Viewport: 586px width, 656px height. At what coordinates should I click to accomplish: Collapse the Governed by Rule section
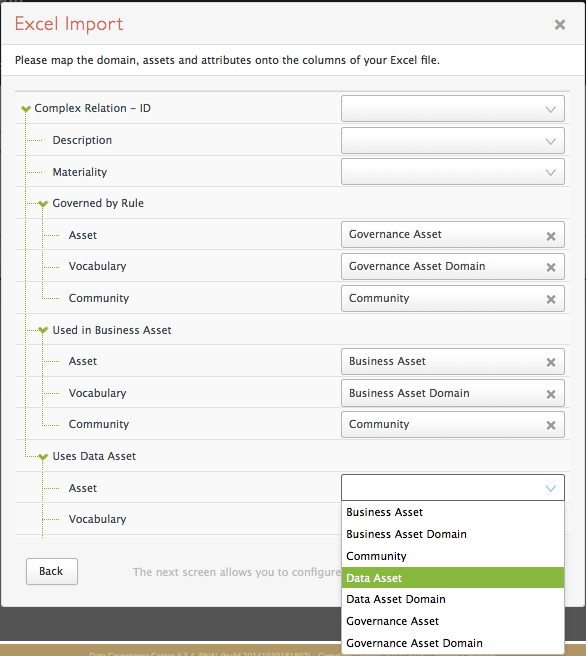click(43, 204)
